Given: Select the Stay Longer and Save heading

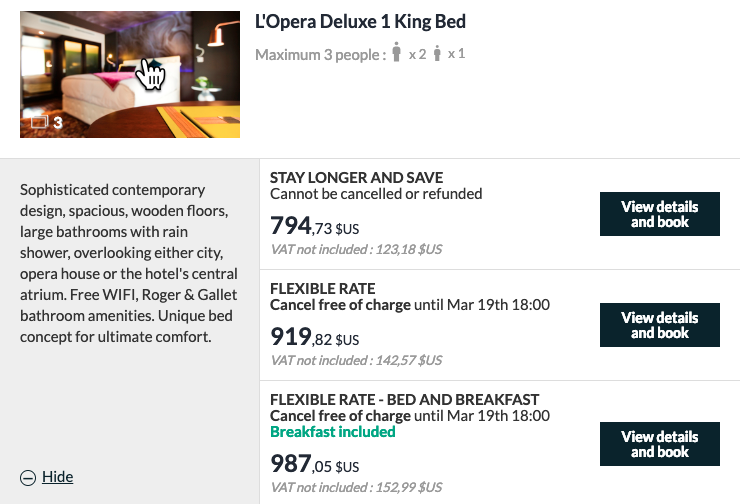Looking at the screenshot, I should click(356, 178).
